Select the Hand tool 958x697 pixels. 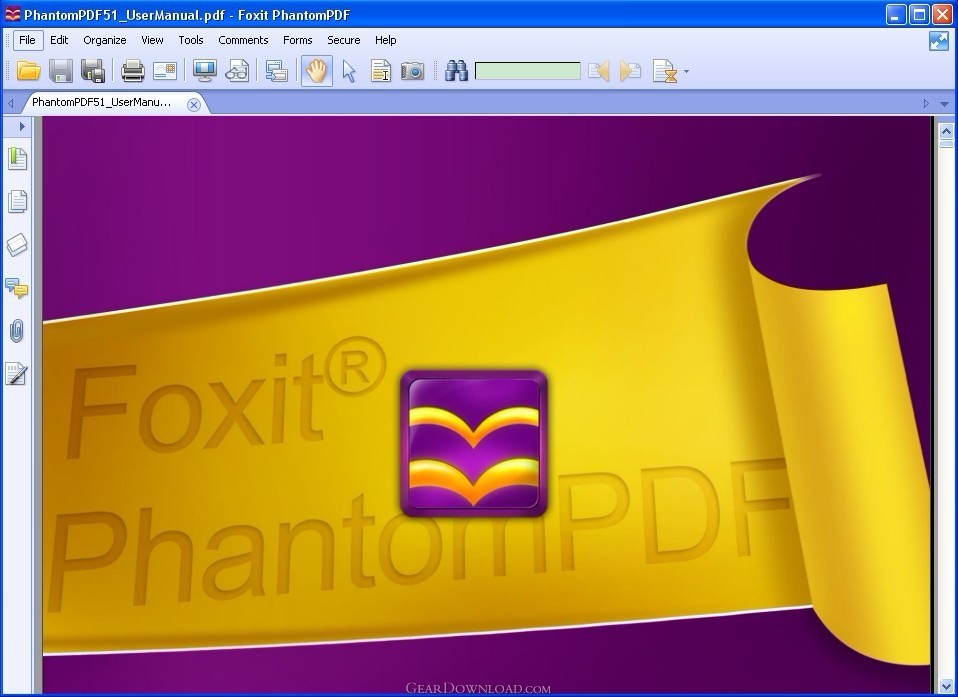(x=316, y=71)
